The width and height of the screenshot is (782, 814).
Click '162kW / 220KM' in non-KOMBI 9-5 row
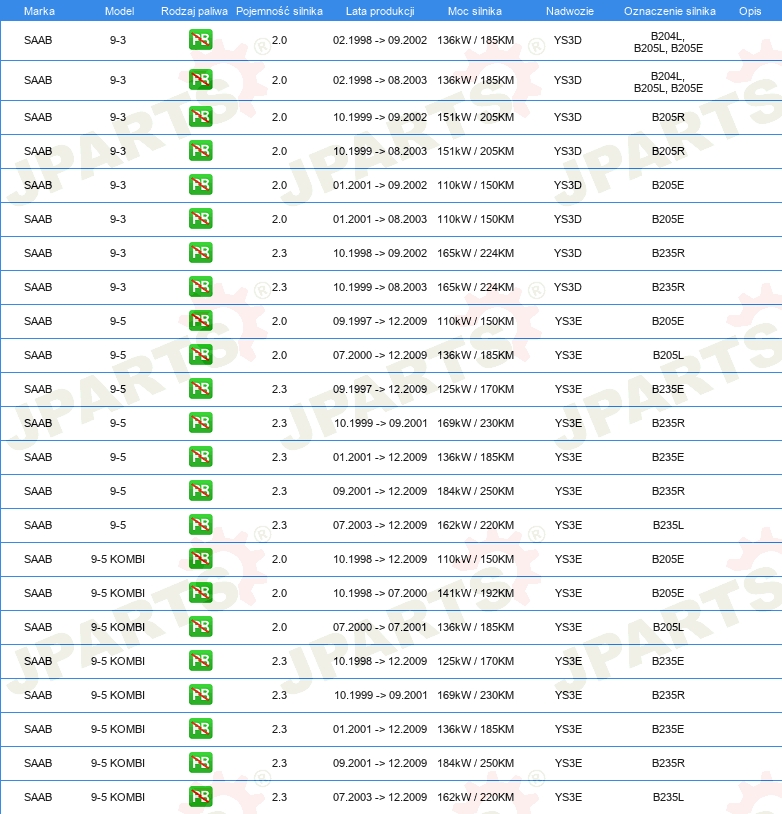pyautogui.click(x=476, y=525)
